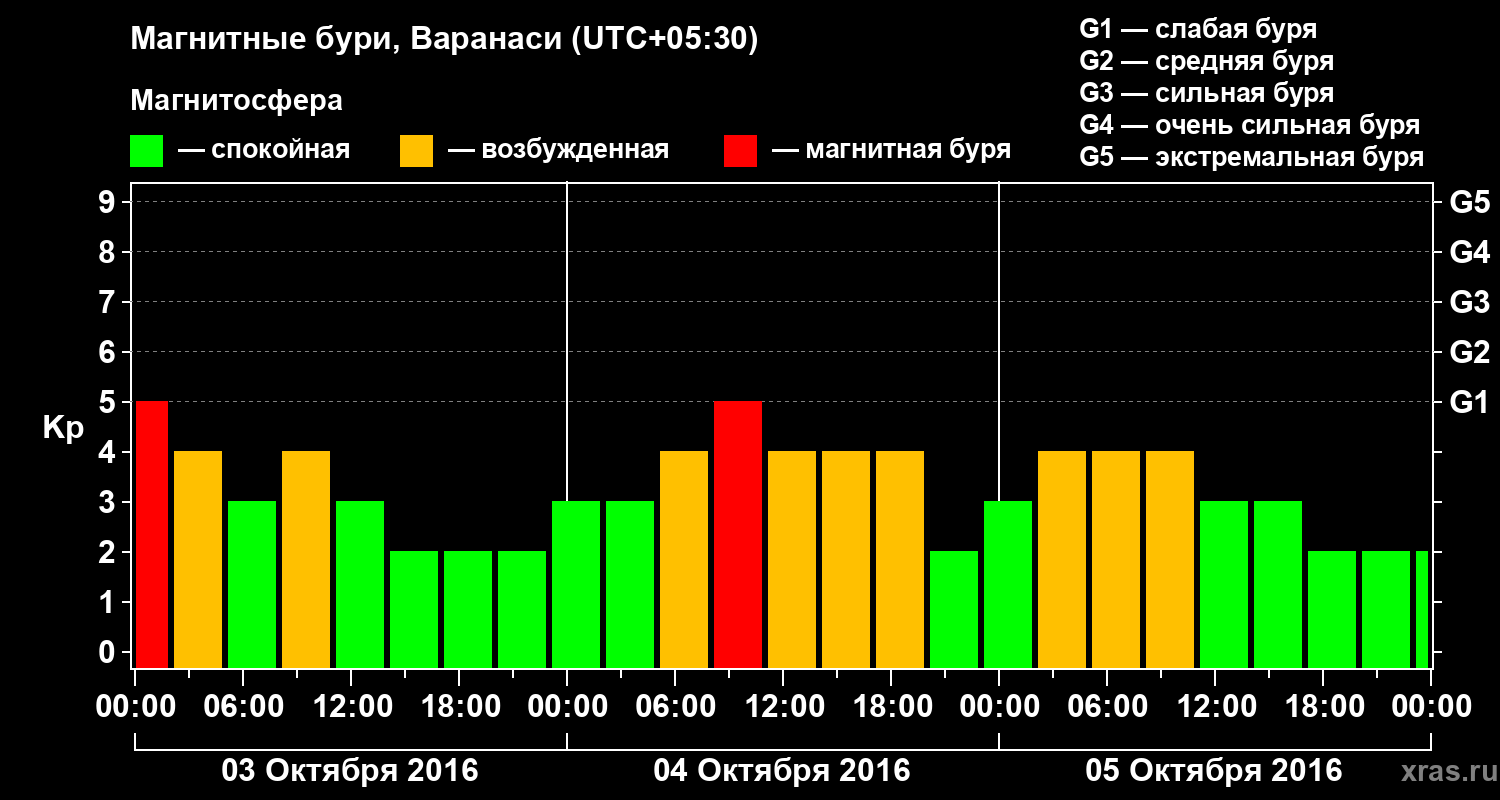Click the 'G3 — сильная буря' legend line
The width and height of the screenshot is (1500, 800).
1206,93
